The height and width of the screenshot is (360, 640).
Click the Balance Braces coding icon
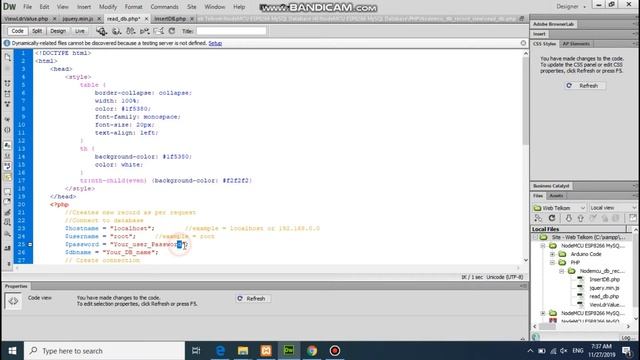[7, 130]
